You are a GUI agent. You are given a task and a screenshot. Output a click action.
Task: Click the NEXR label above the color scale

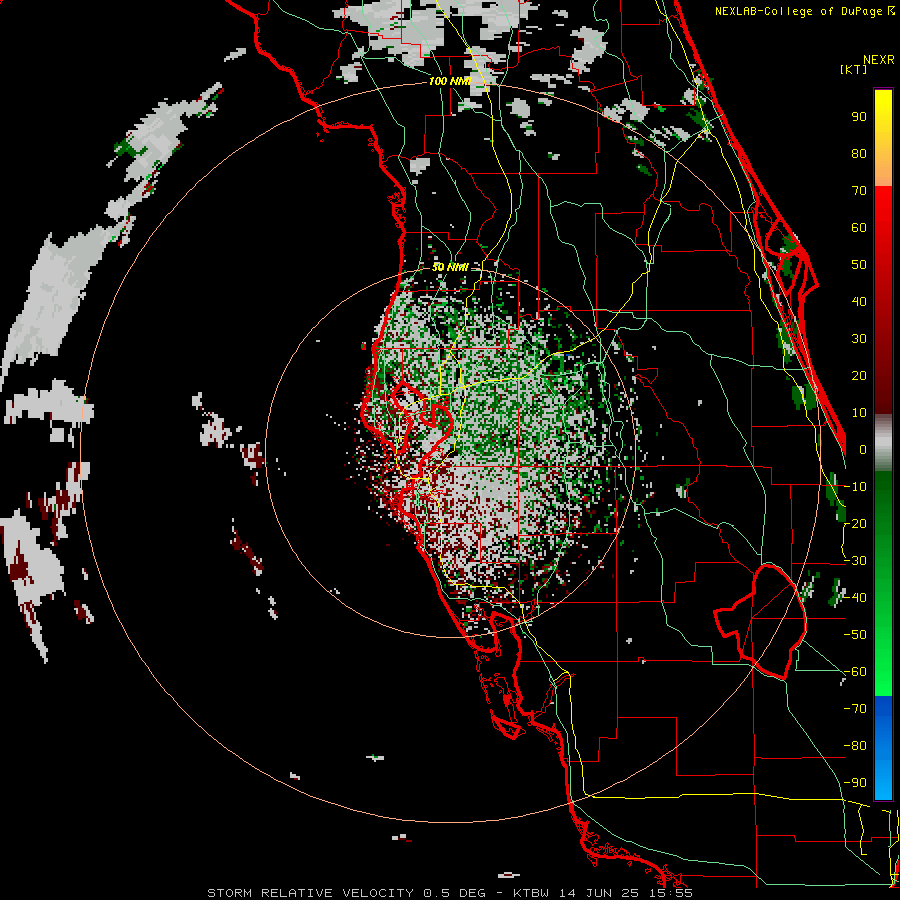pos(879,60)
